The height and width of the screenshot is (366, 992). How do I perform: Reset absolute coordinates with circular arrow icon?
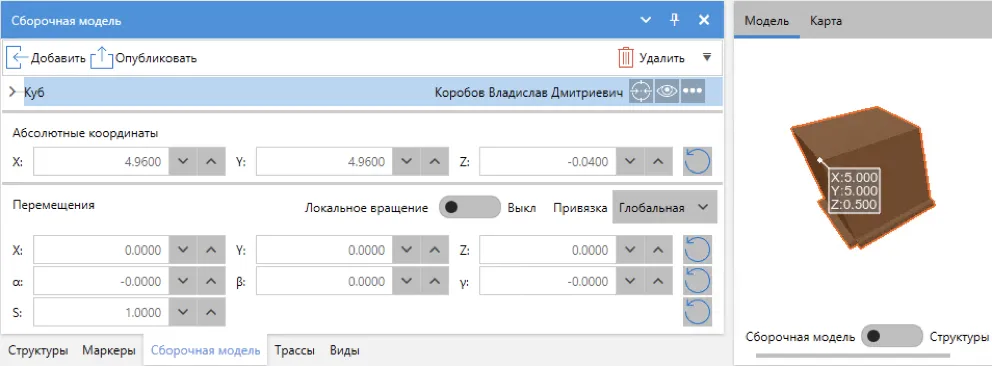[x=697, y=162]
